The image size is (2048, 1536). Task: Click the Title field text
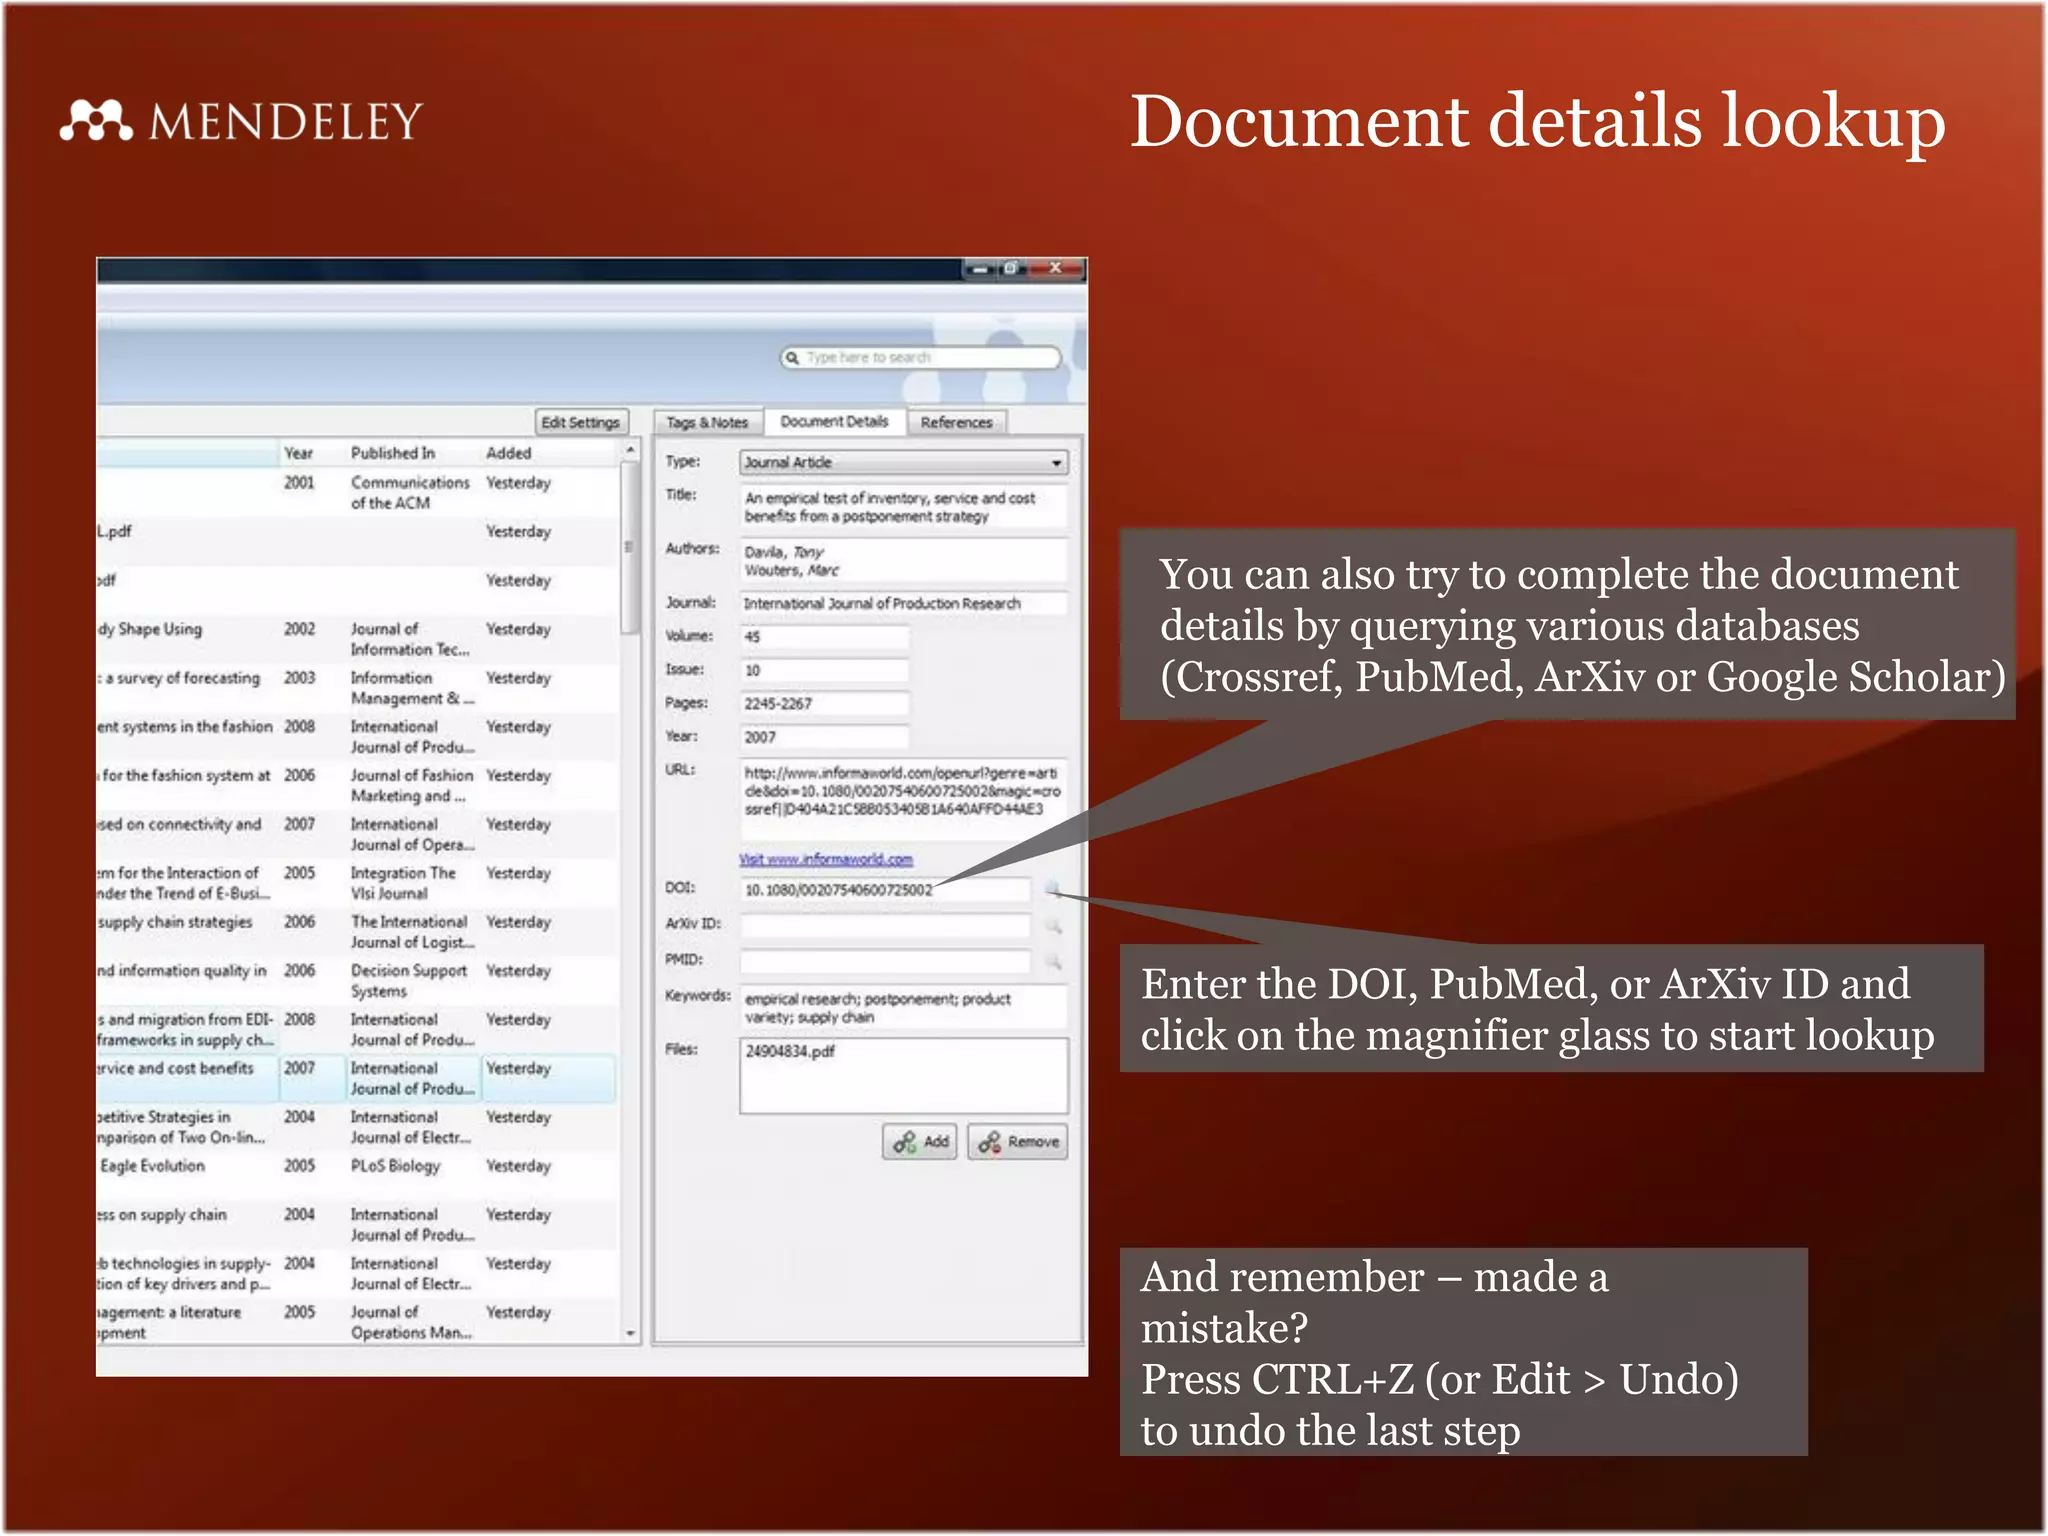(x=904, y=507)
